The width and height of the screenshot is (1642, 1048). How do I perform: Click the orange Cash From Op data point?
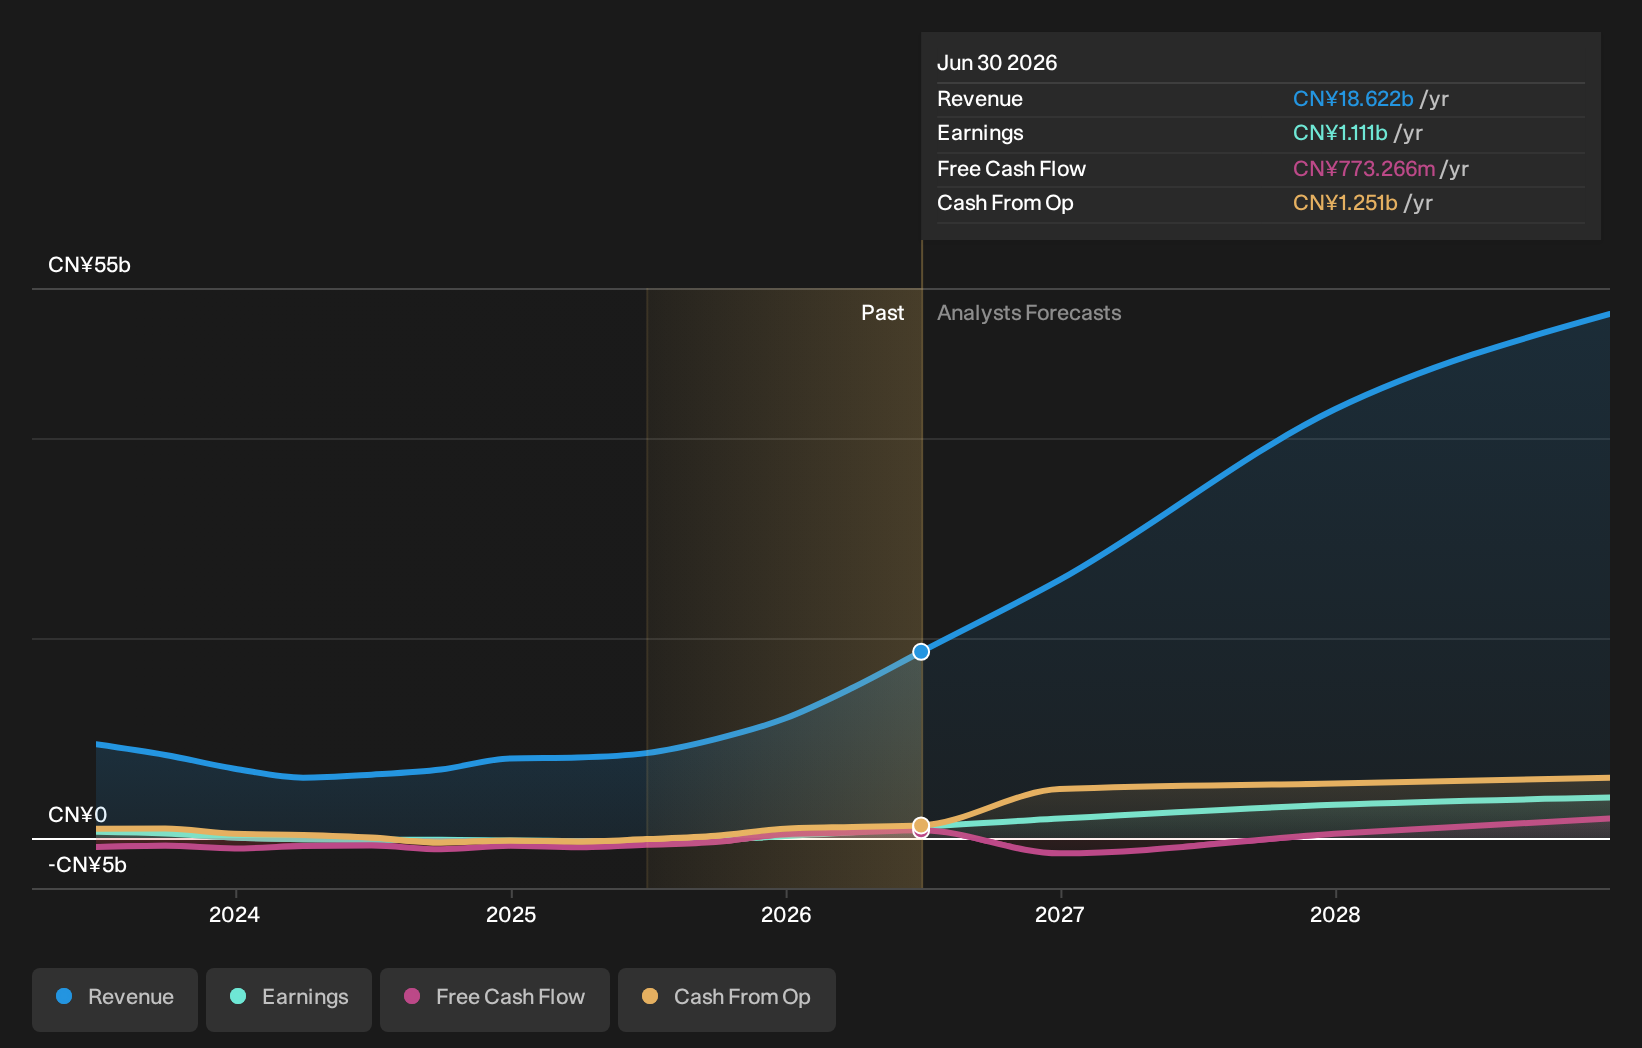click(x=921, y=825)
